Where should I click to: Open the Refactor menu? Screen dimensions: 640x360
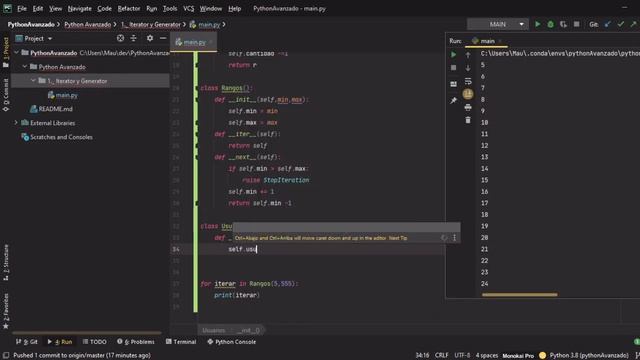(129, 8)
